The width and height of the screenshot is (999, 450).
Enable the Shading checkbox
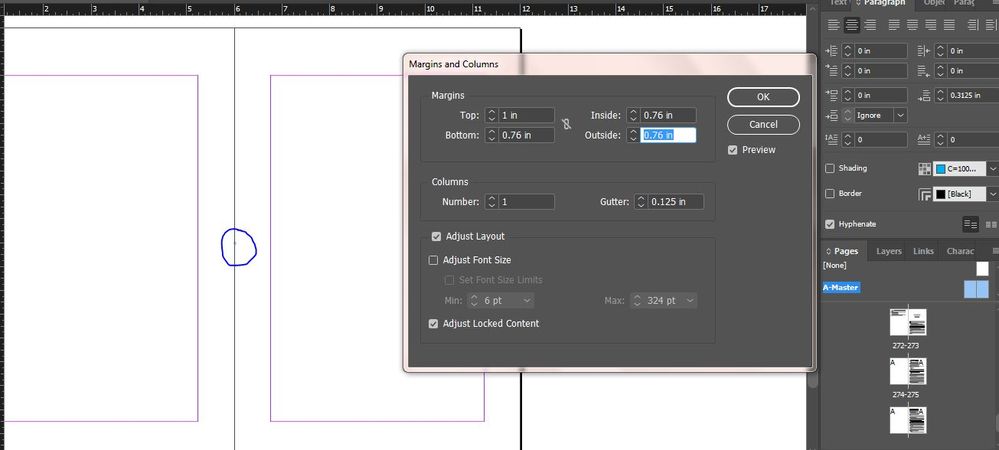(x=830, y=168)
